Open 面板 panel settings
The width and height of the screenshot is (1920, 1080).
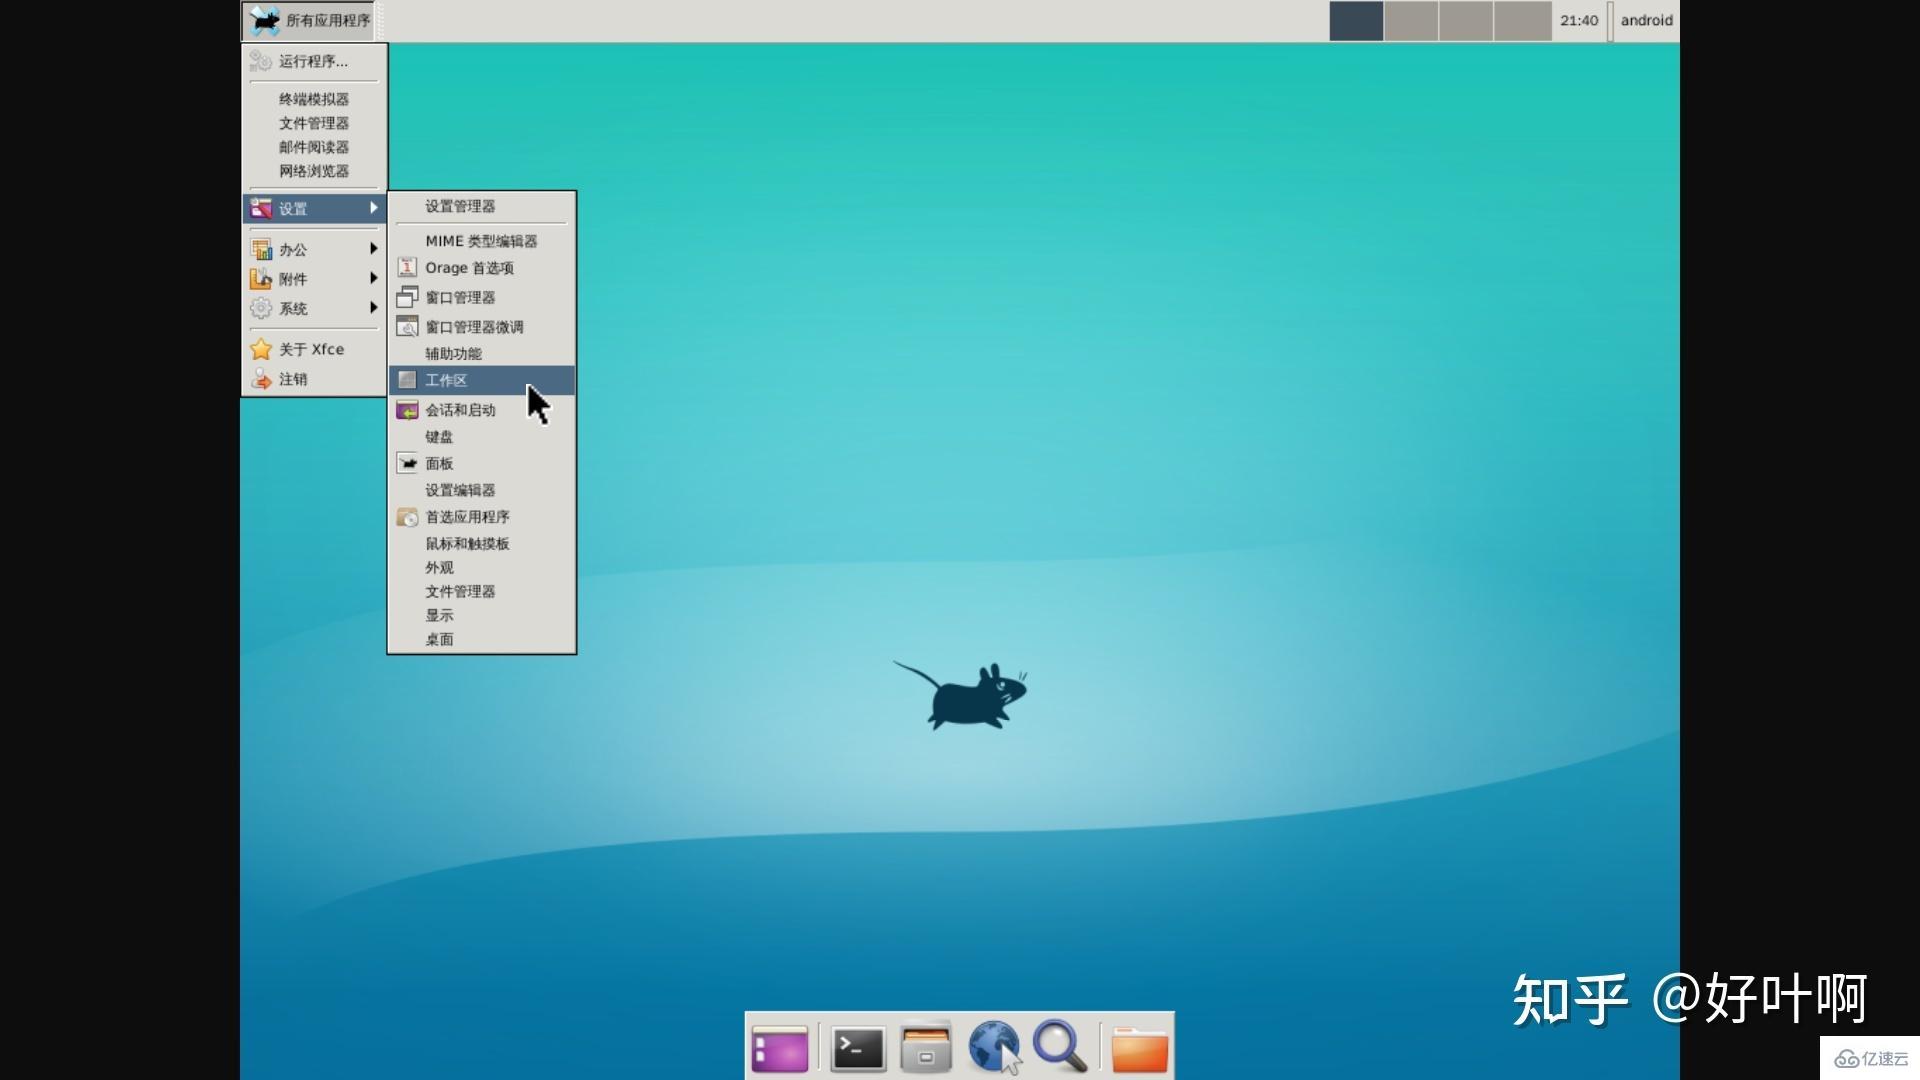[x=439, y=462]
